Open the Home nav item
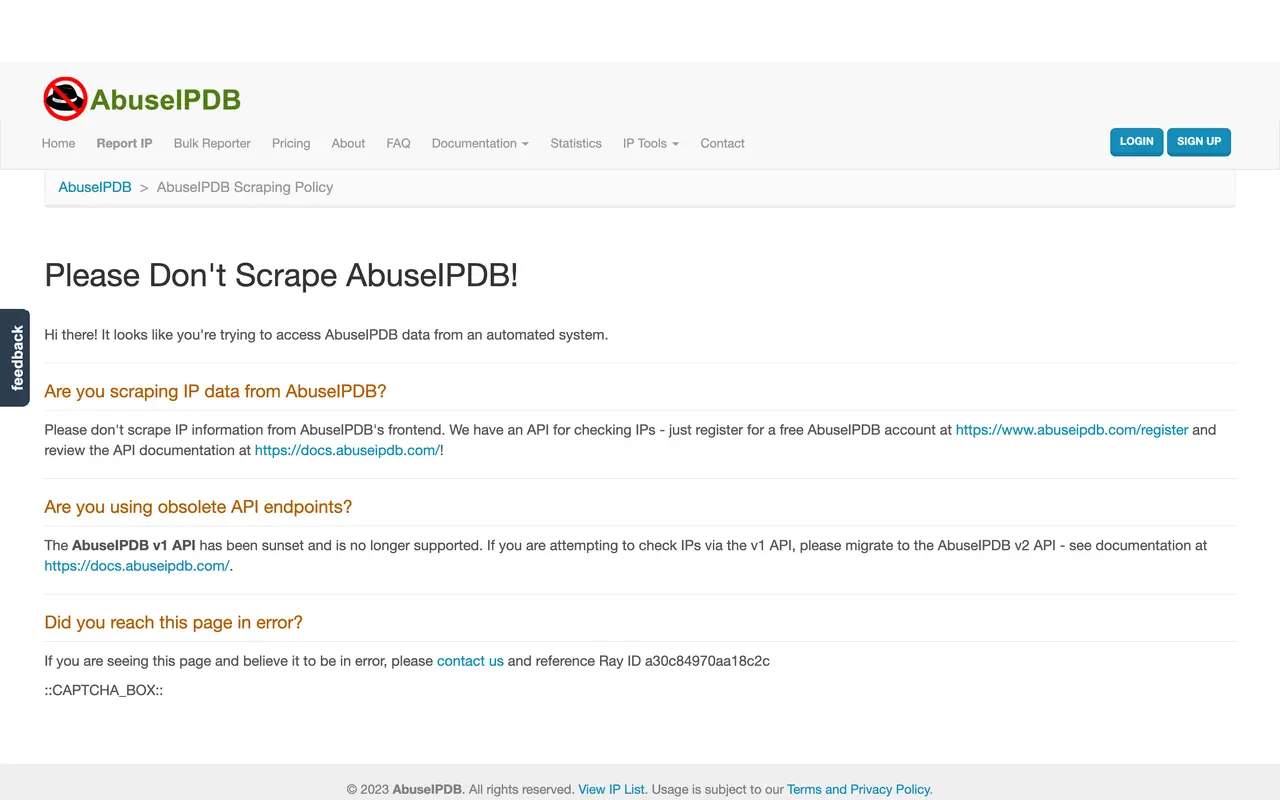 click(x=58, y=143)
